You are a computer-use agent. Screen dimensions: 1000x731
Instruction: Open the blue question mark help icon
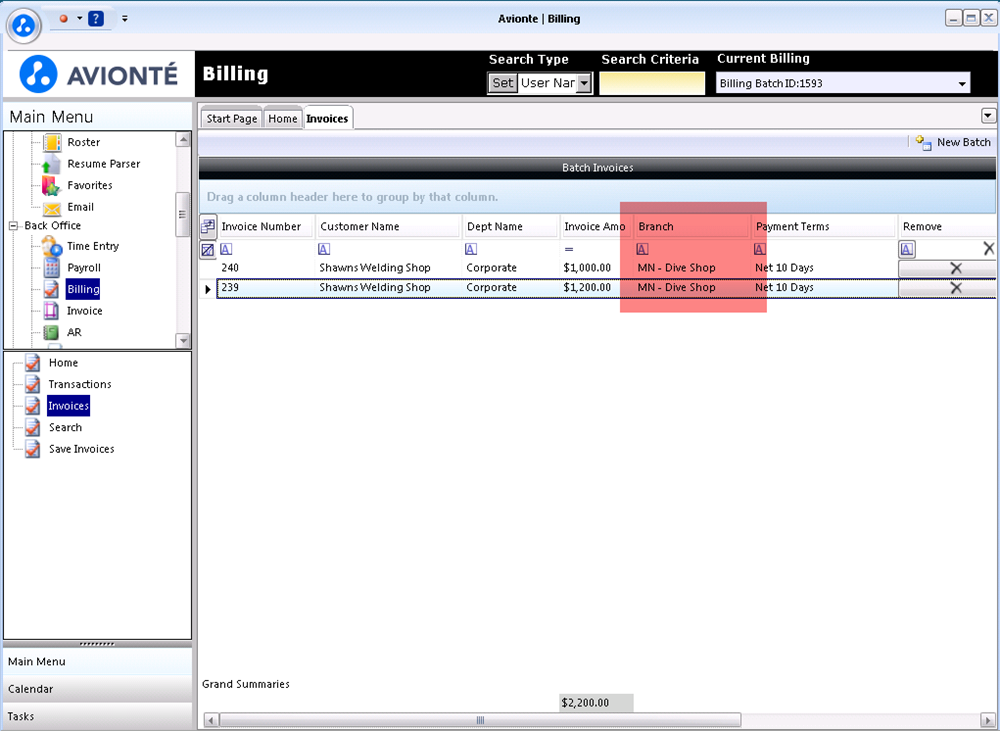96,18
